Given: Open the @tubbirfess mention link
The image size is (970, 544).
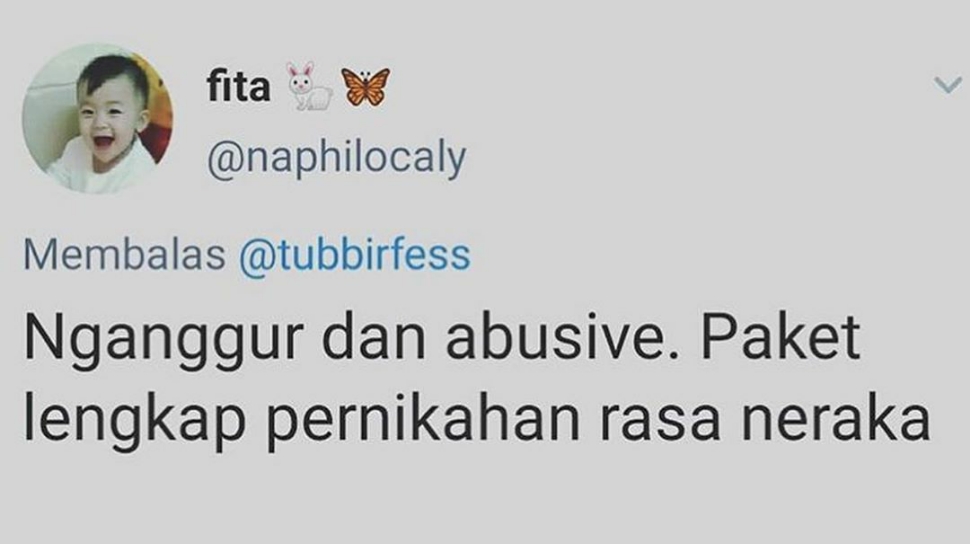Looking at the screenshot, I should click(x=355, y=255).
